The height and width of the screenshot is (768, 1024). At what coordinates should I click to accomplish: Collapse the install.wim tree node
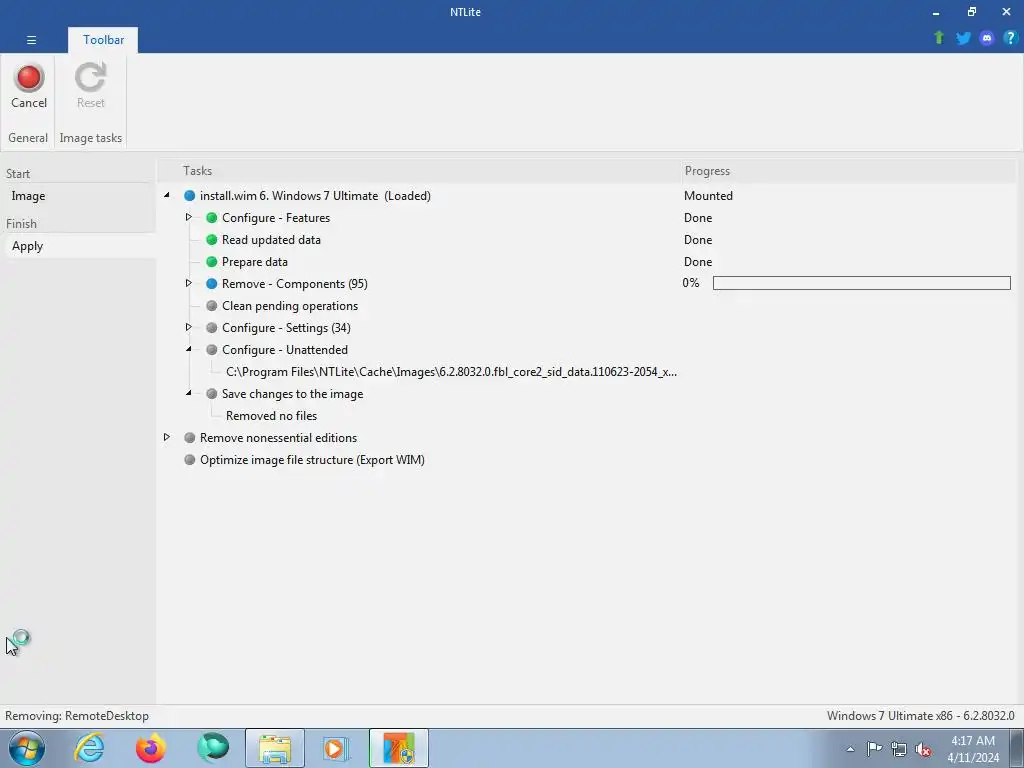tap(167, 195)
